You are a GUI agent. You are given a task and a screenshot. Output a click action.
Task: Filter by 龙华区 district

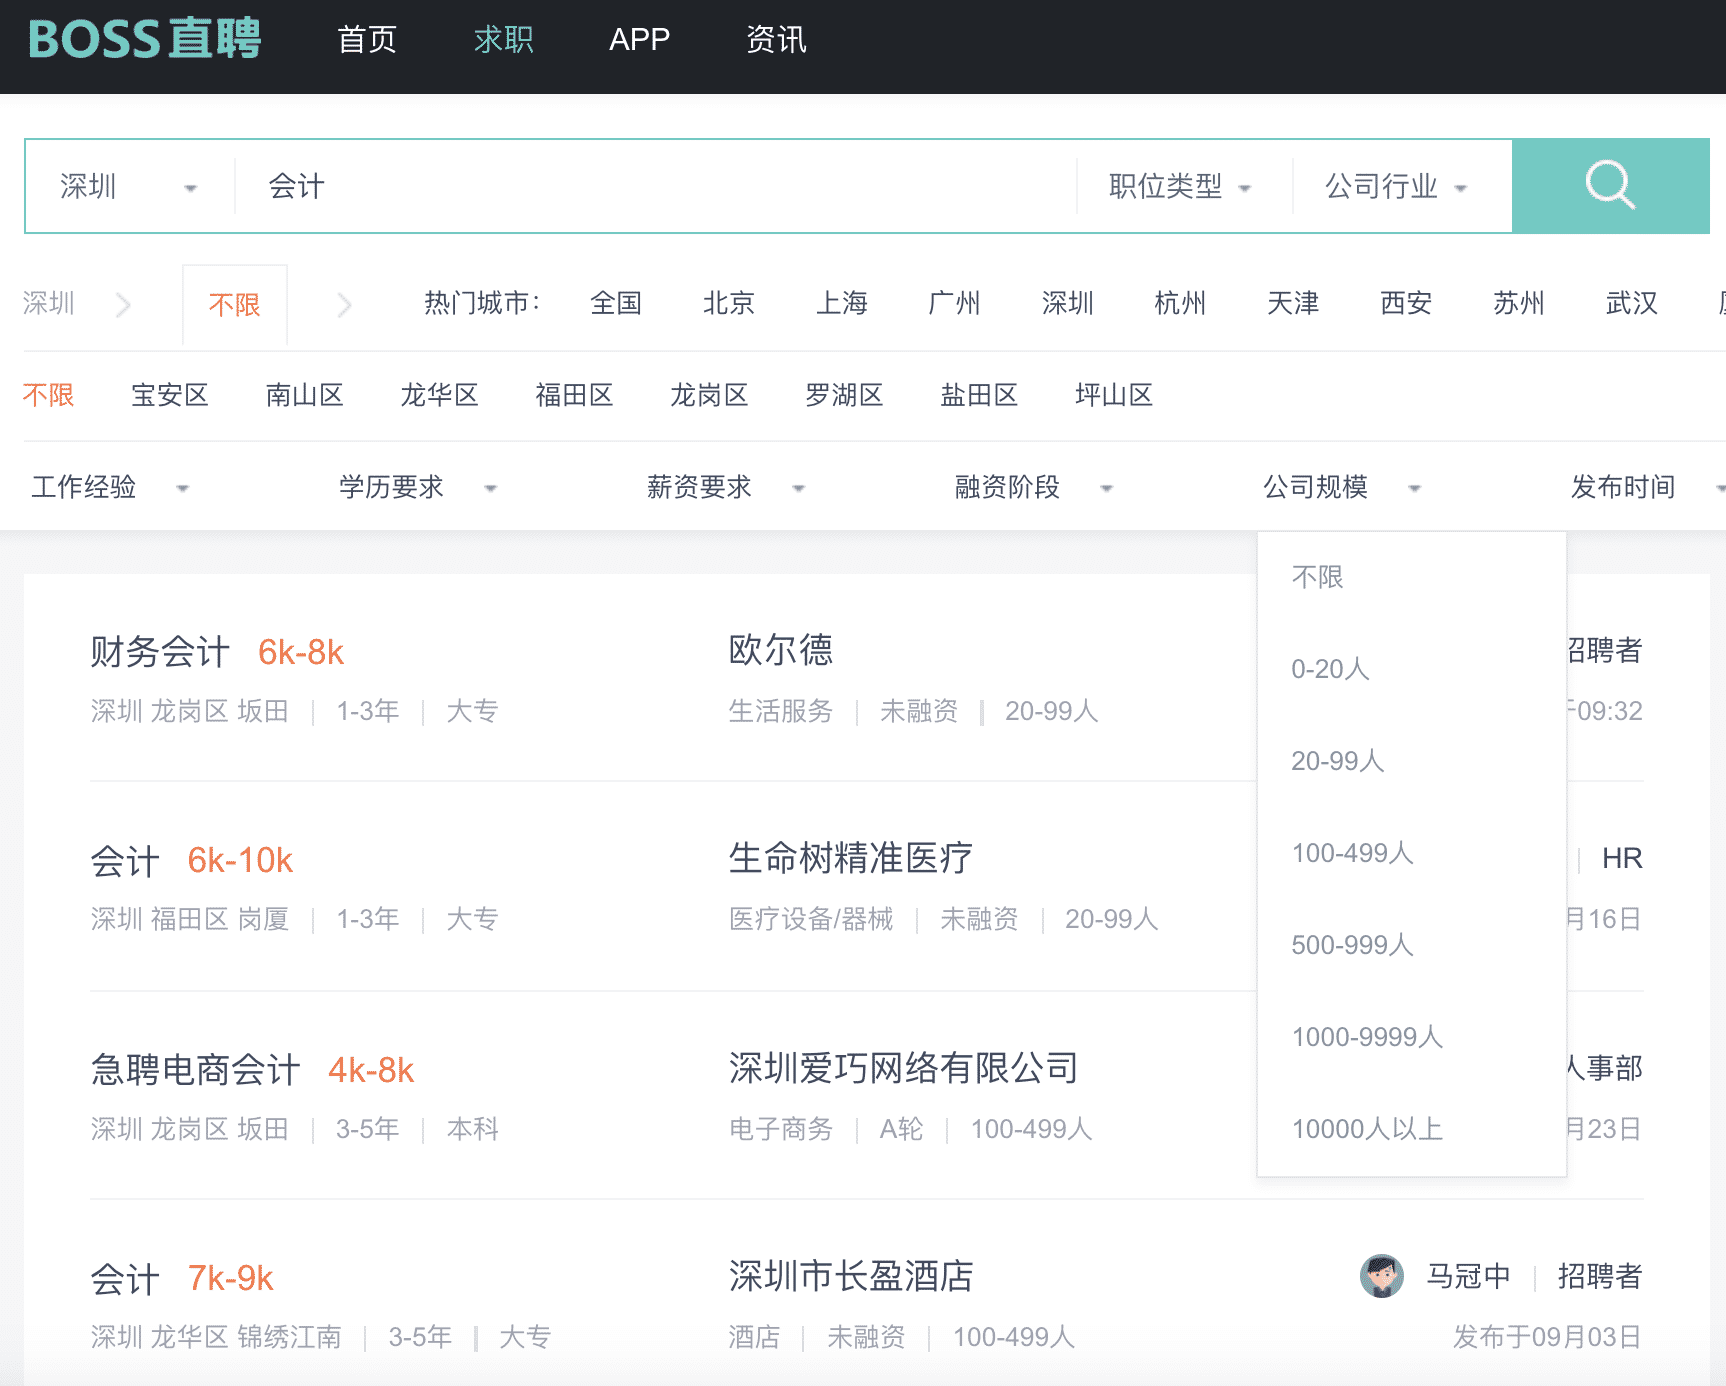(x=440, y=395)
